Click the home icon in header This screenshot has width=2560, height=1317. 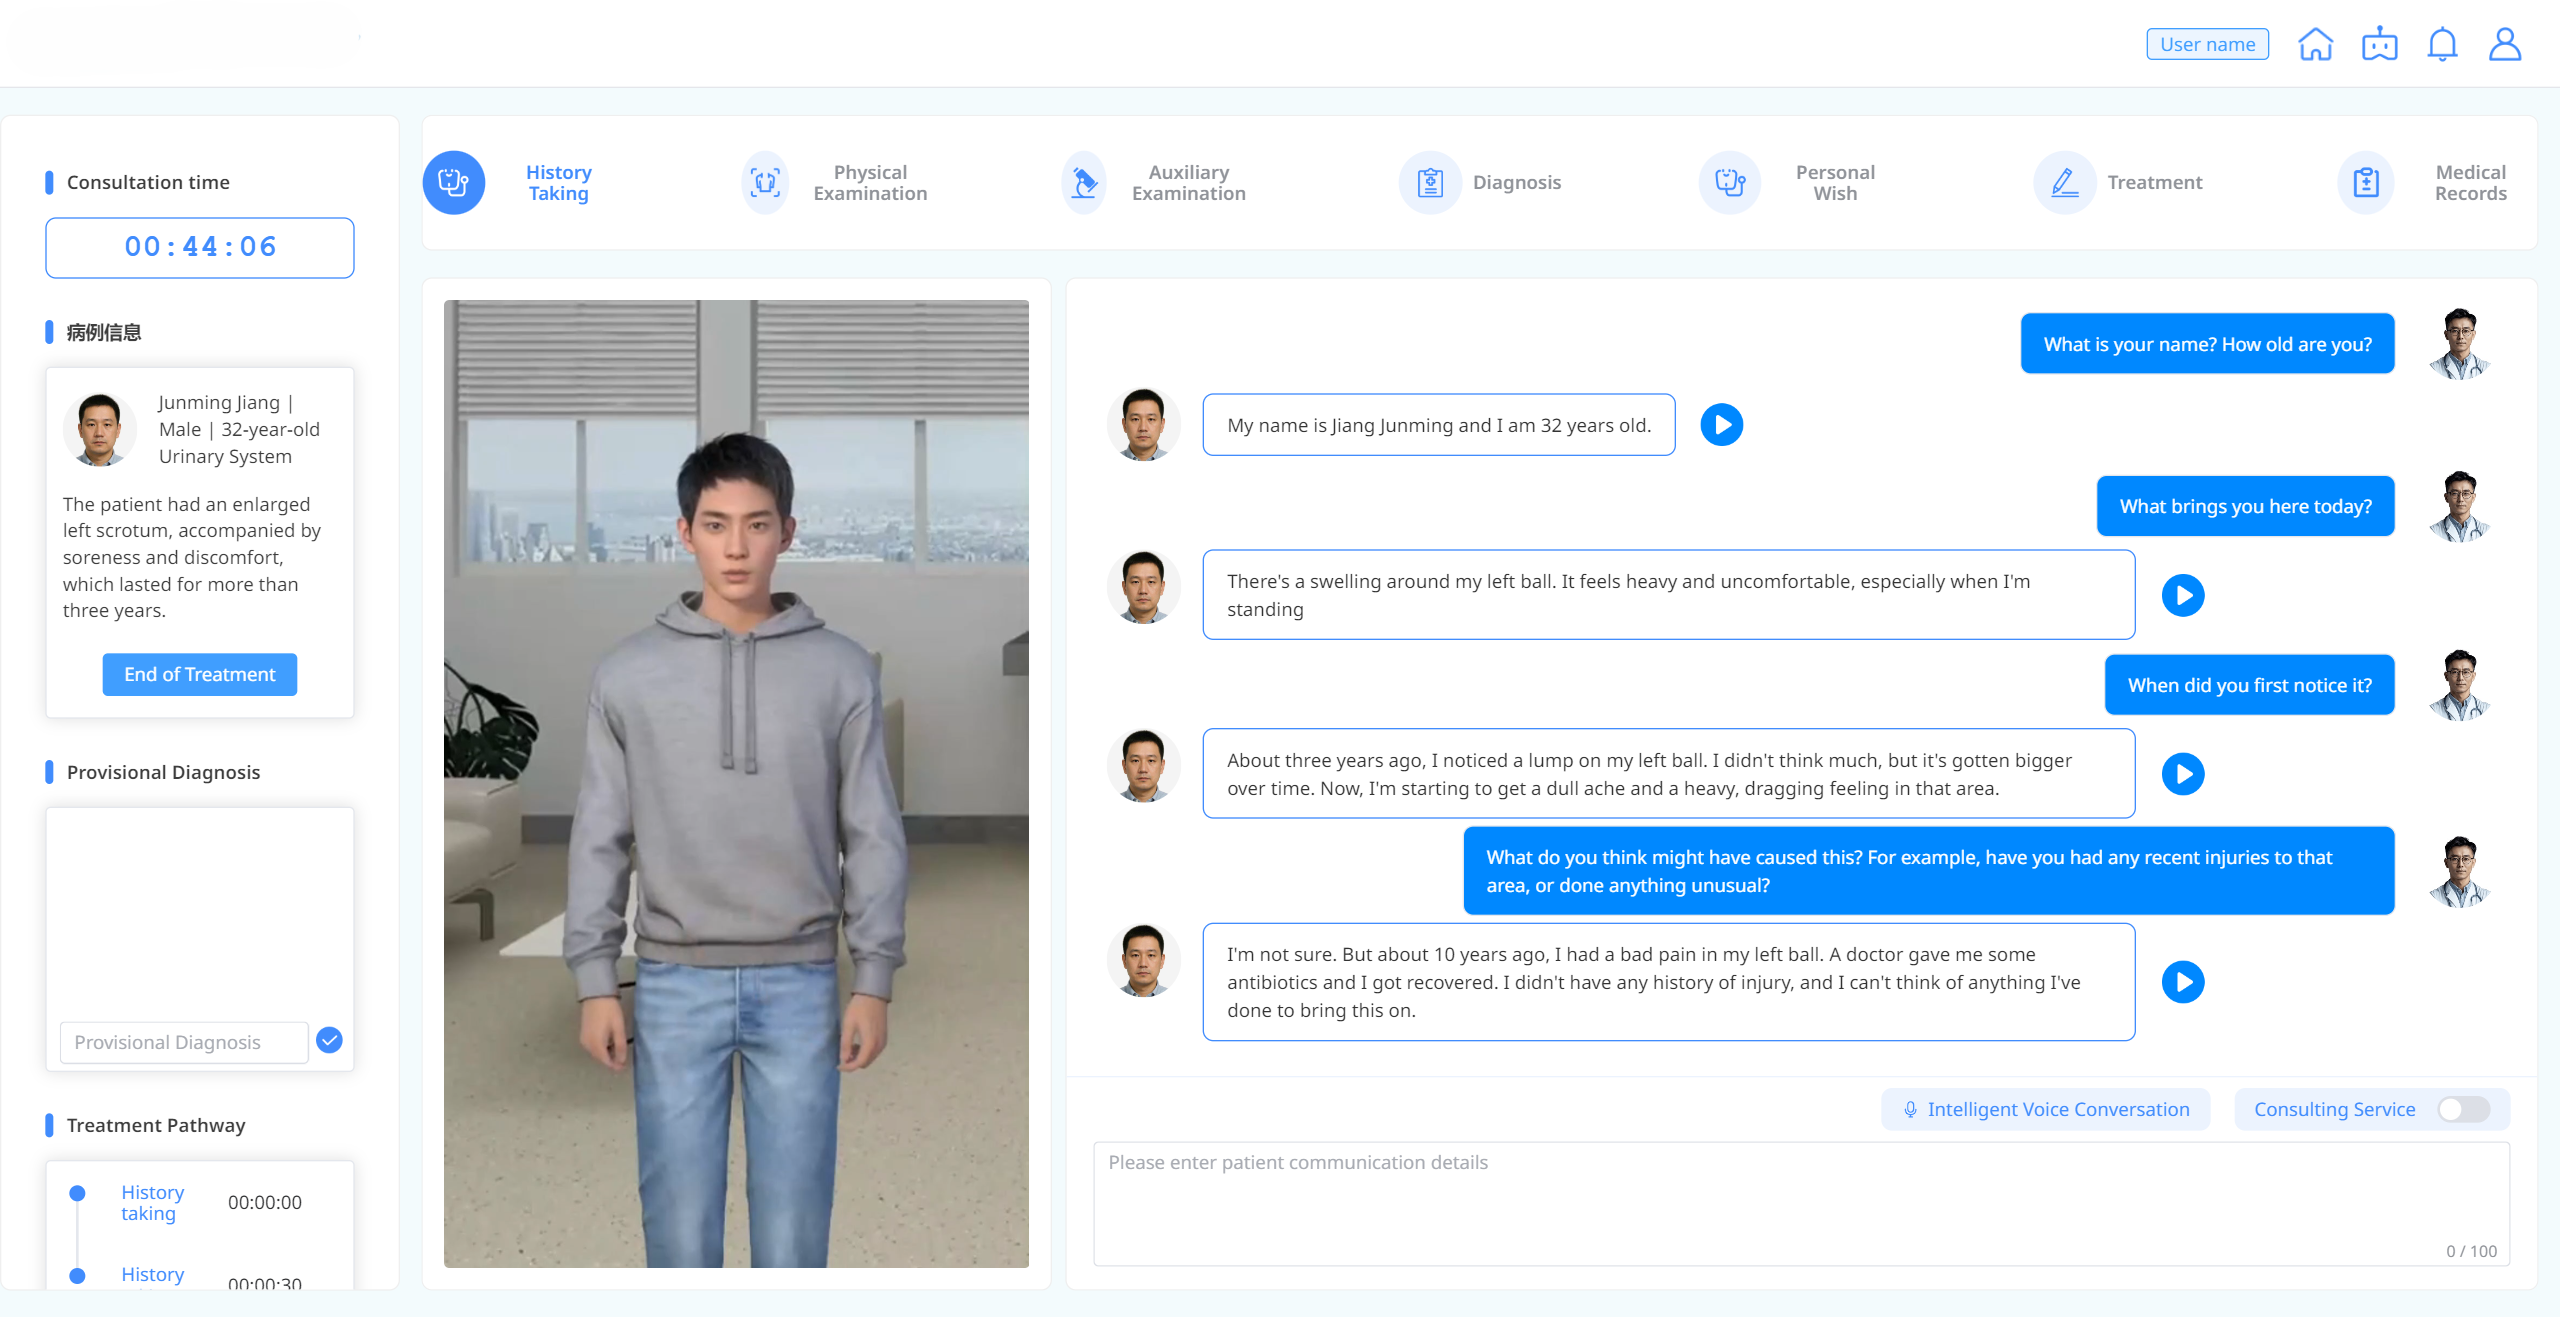pos(2315,45)
